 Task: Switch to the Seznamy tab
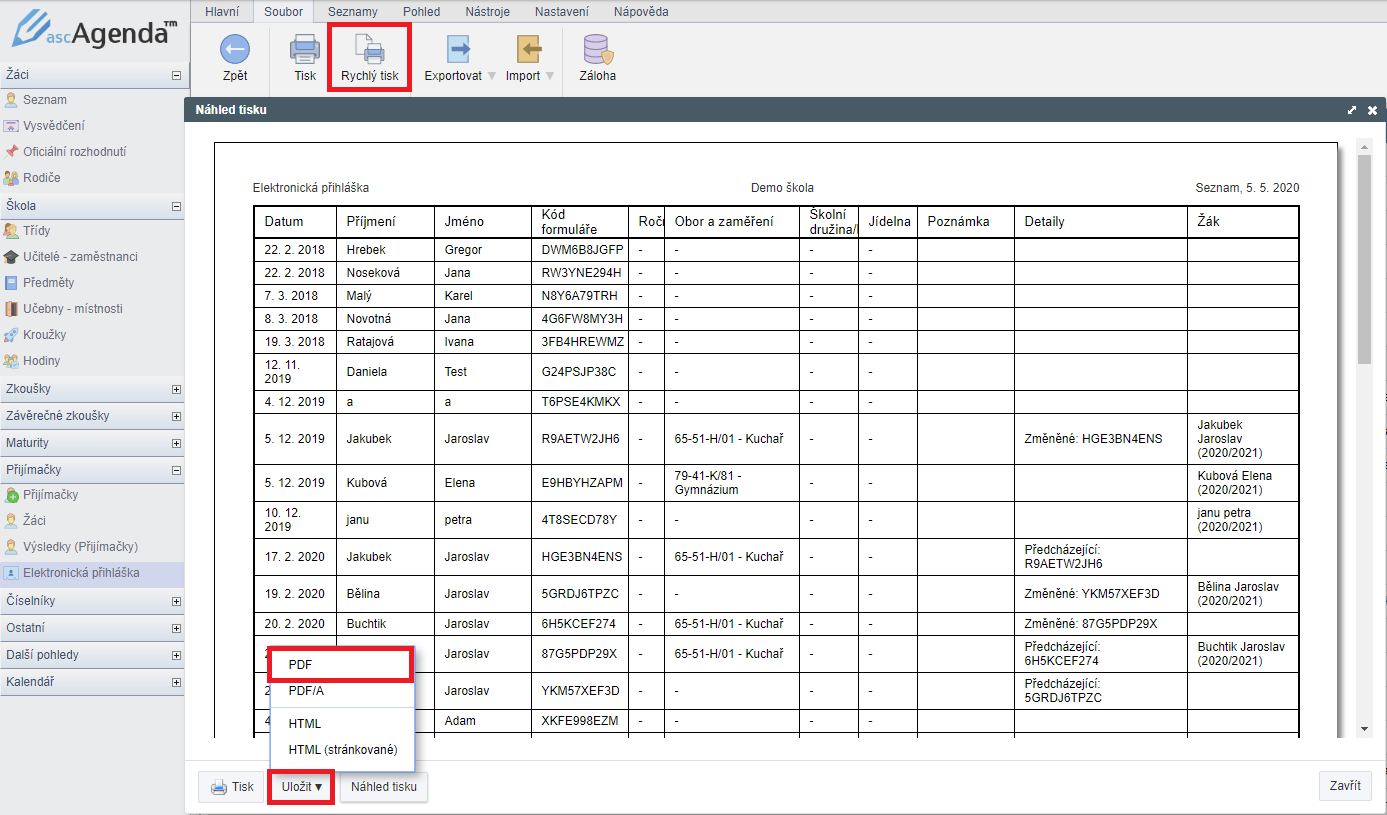pyautogui.click(x=352, y=12)
